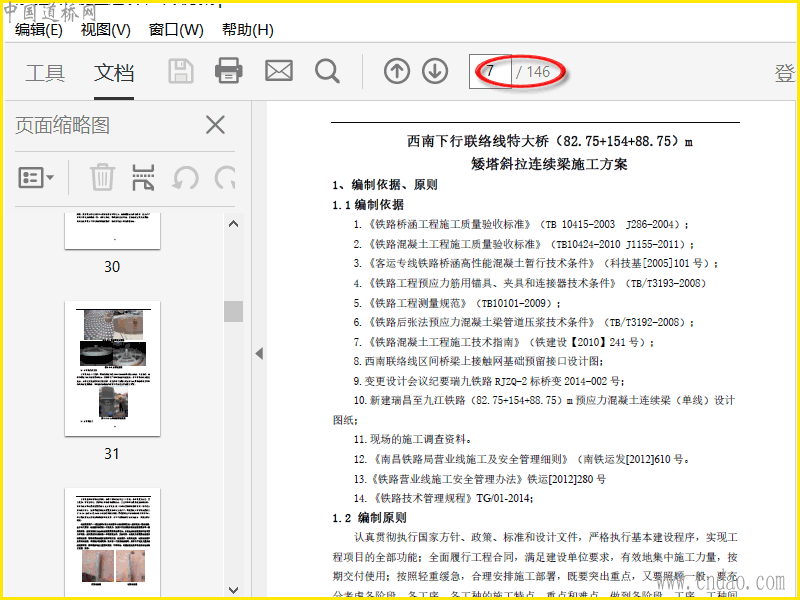Screen dimensions: 800x600
Task: Click the print pages icon in thumbnail panel
Action: [144, 178]
